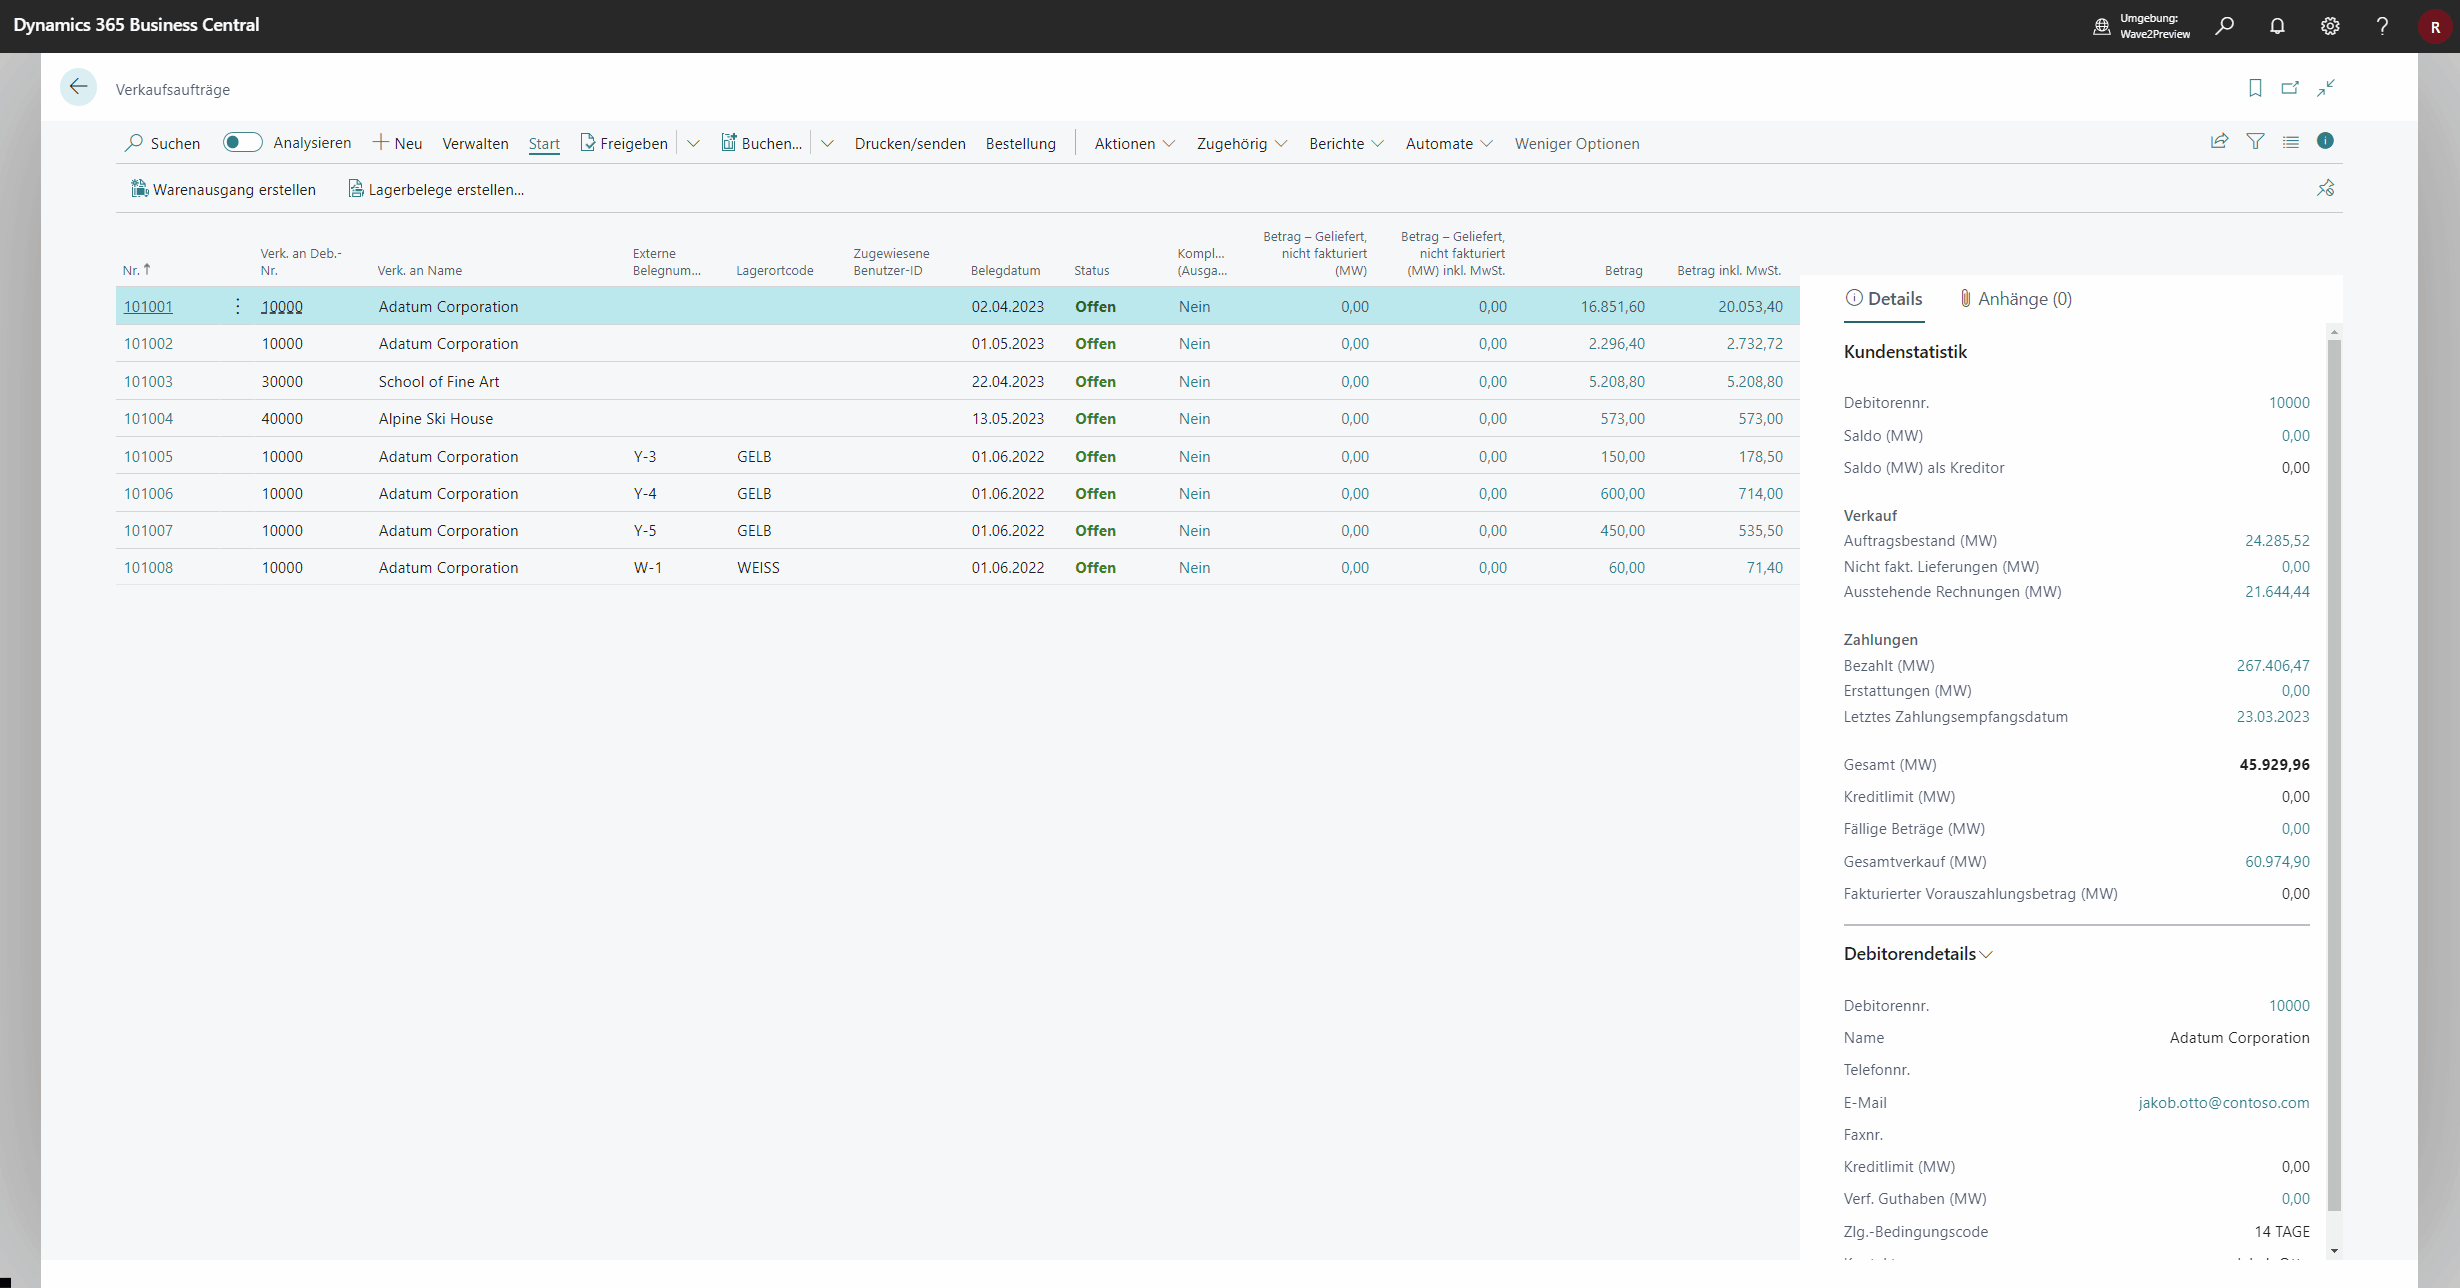
Task: Open sales order 101001
Action: [148, 306]
